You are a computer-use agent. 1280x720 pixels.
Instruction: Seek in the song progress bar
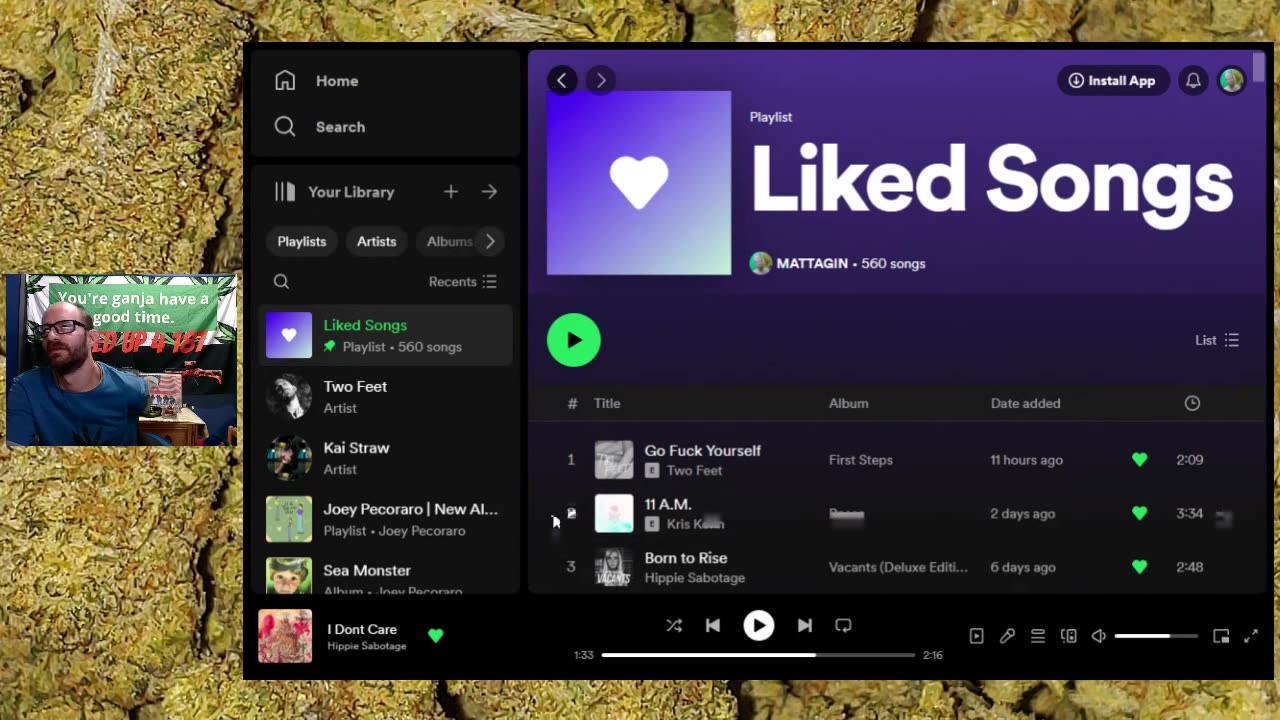[758, 655]
